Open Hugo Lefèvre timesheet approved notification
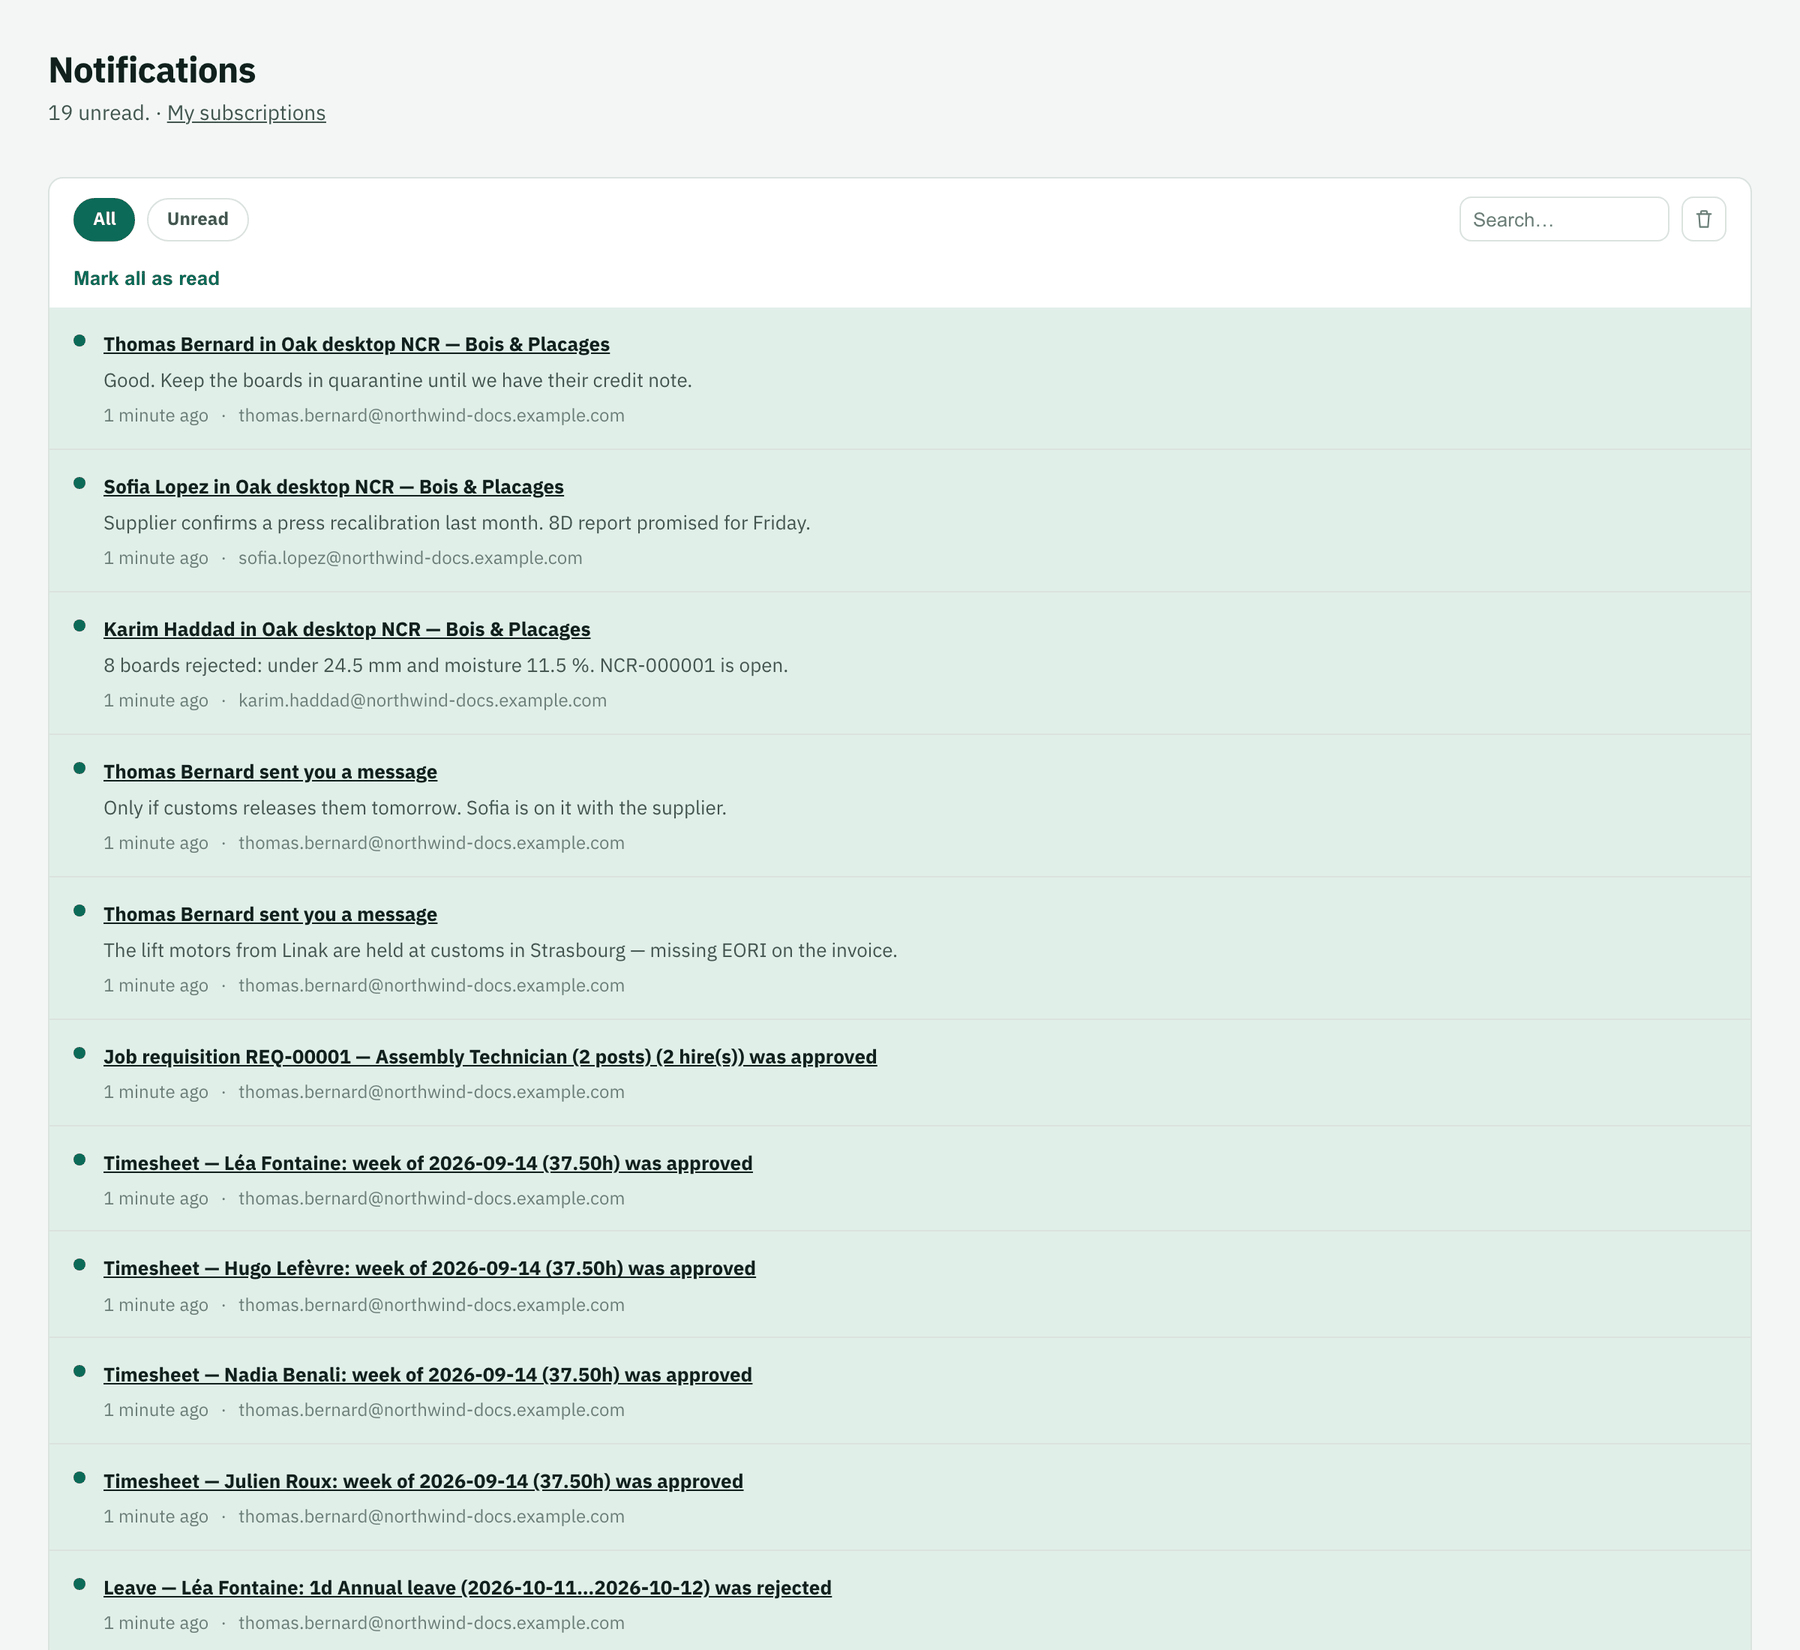 (429, 1268)
